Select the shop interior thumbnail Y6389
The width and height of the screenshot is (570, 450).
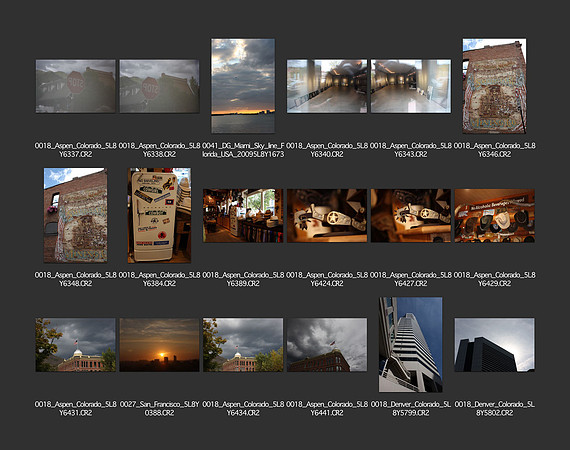coord(243,216)
